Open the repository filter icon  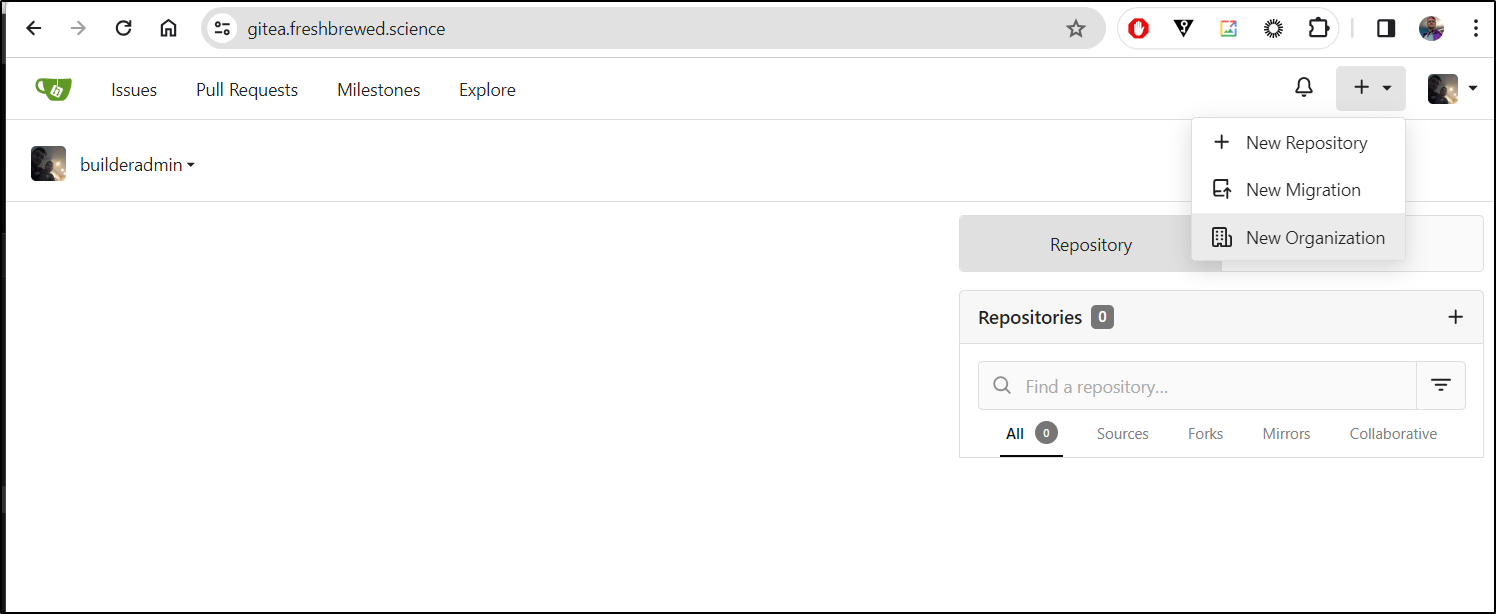pos(1441,385)
